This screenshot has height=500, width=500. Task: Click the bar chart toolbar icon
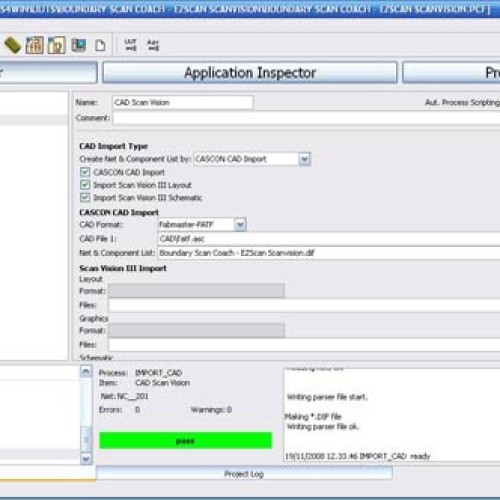pyautogui.click(x=35, y=45)
